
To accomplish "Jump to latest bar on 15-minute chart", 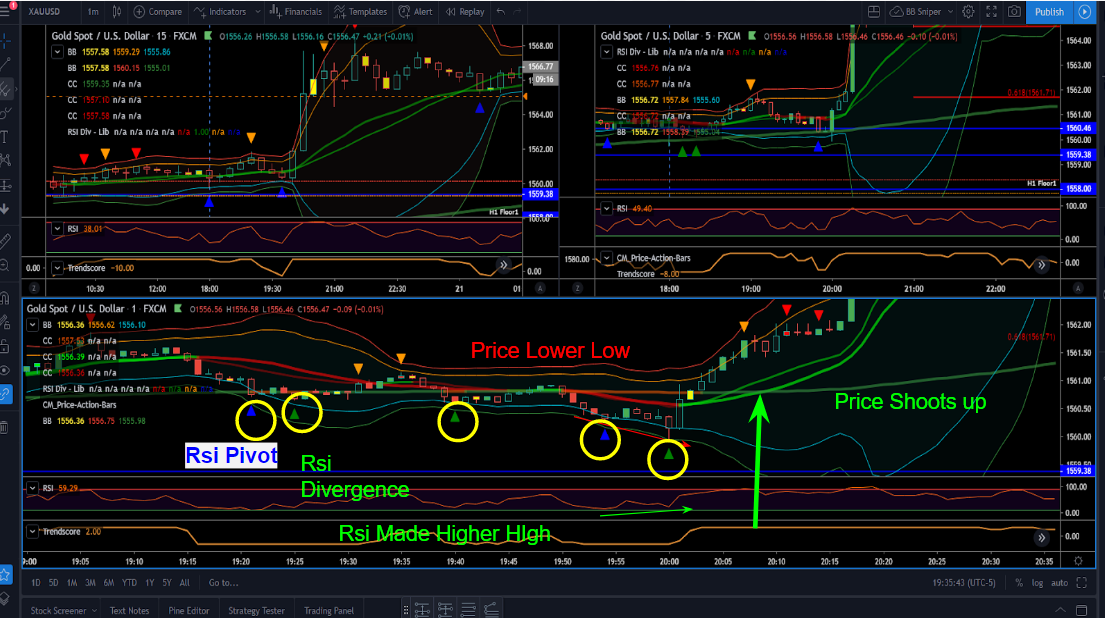I will 503,265.
